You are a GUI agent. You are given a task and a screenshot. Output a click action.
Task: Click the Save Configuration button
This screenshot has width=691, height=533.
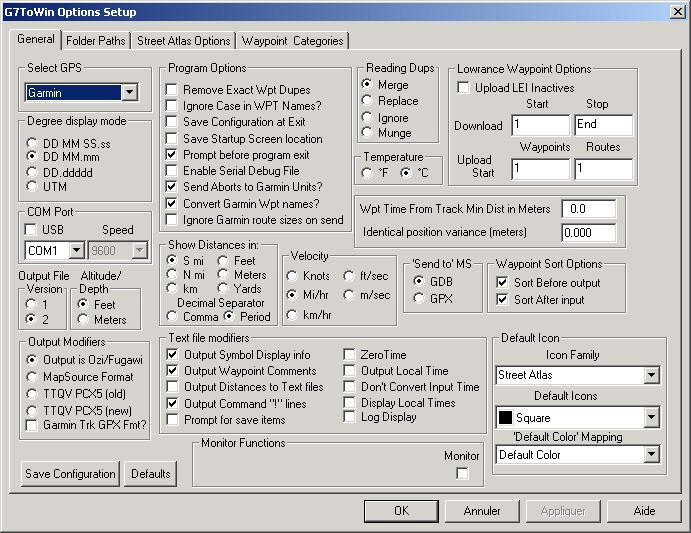70,474
